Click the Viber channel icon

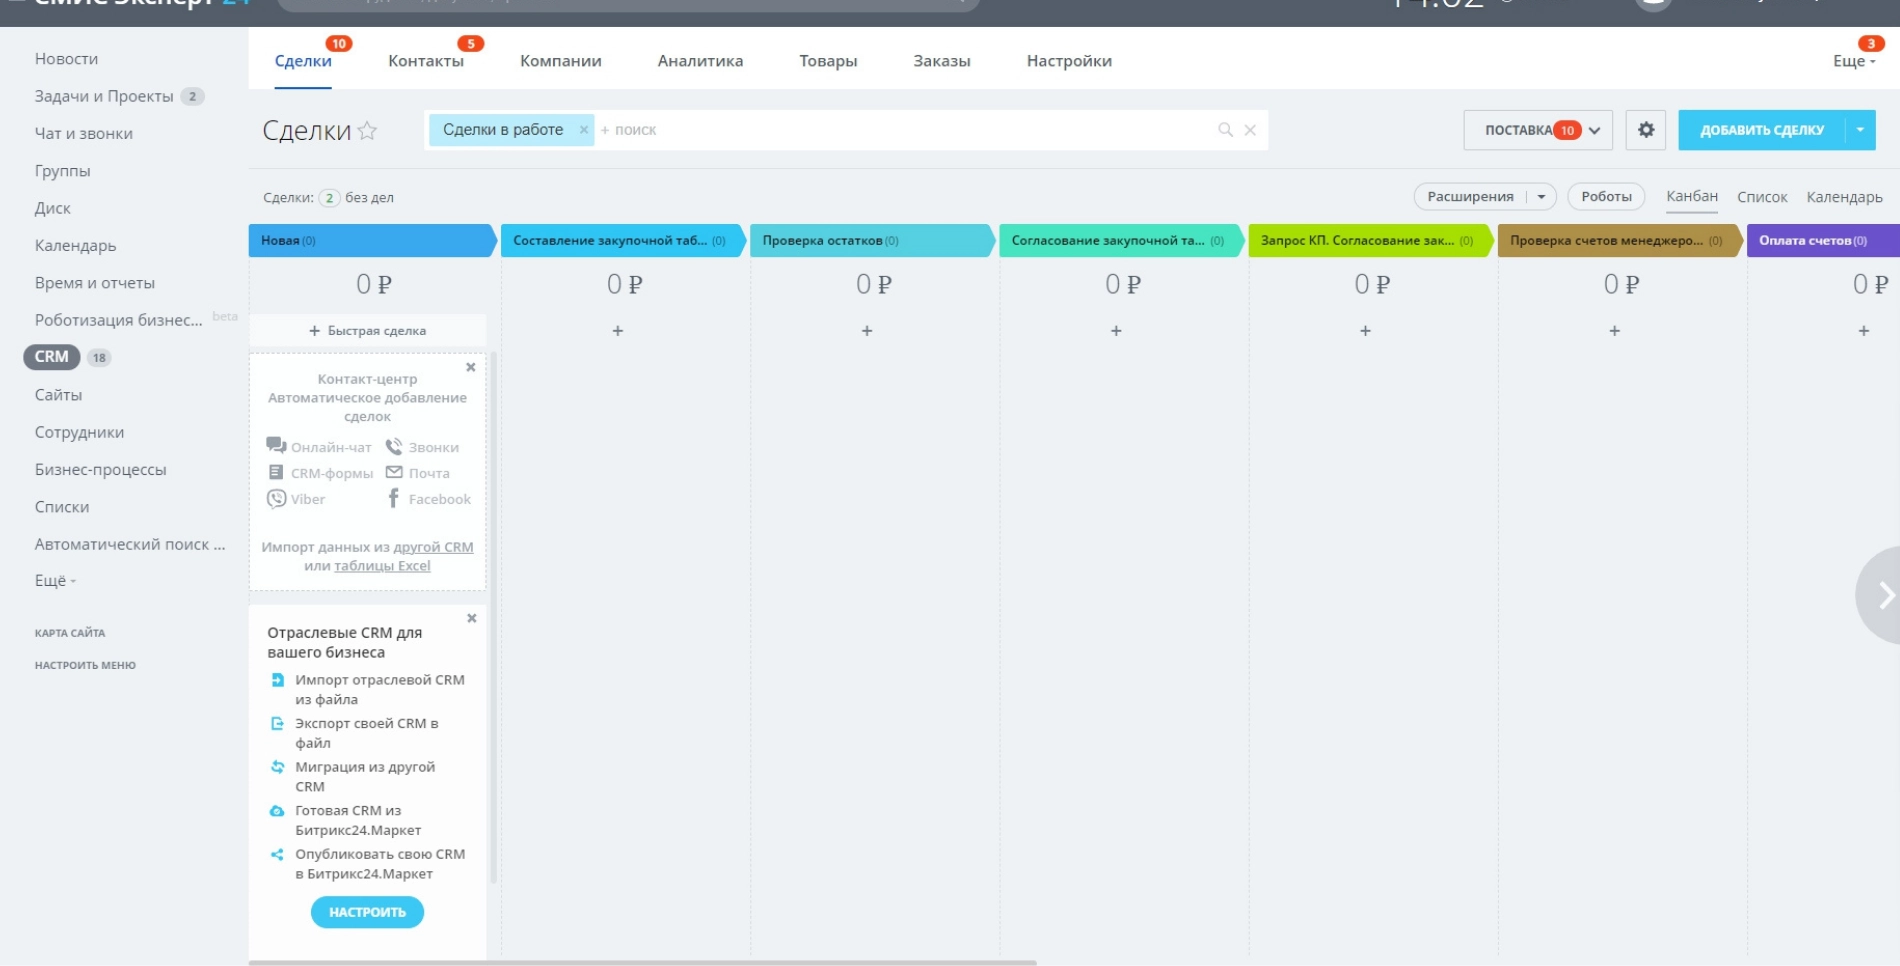coord(276,499)
